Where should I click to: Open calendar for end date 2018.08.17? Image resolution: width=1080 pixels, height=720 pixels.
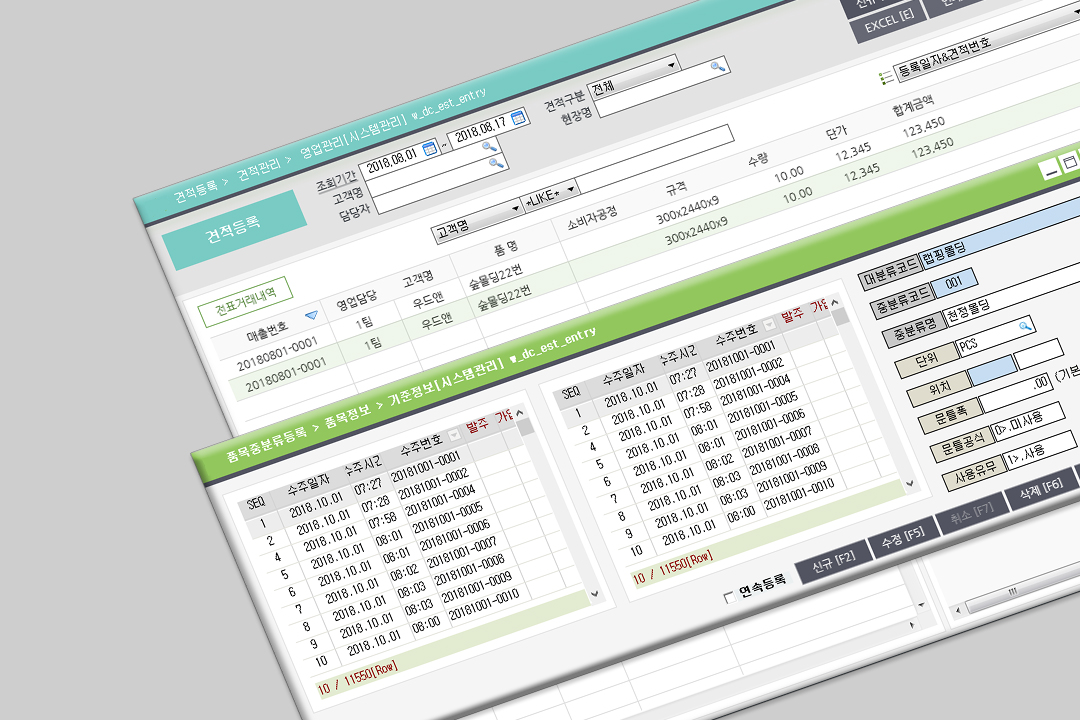(x=519, y=117)
